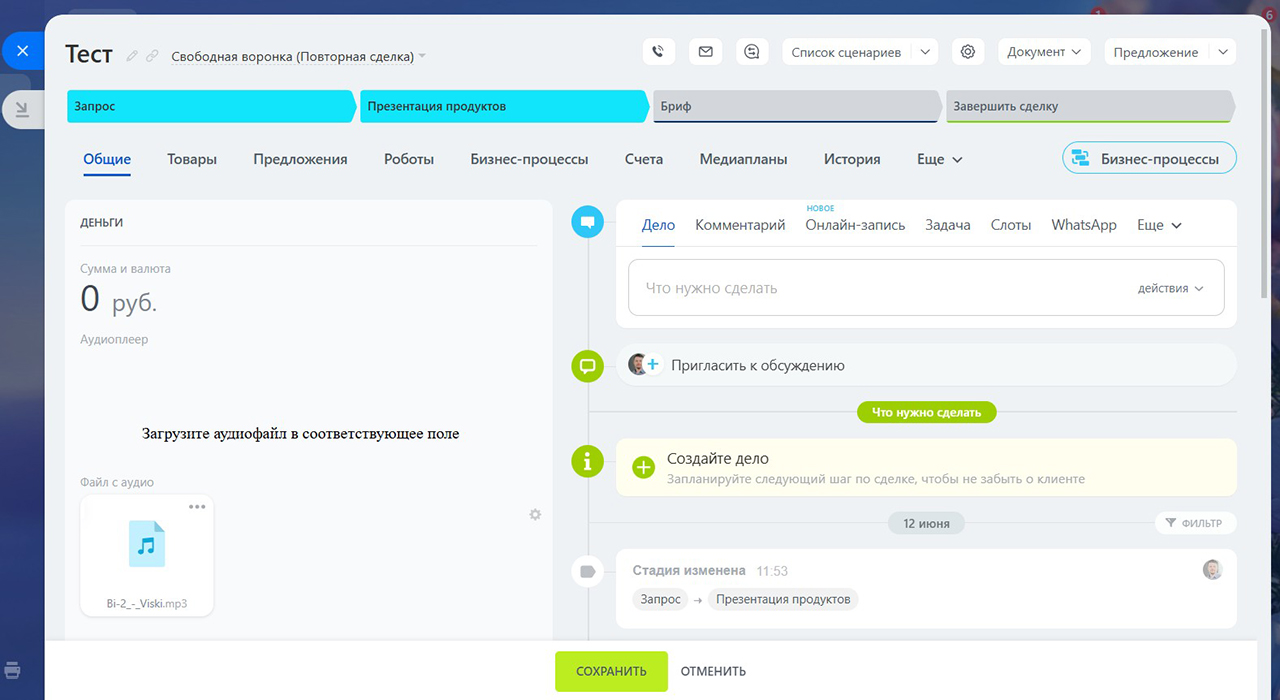Click the phone call icon
The height and width of the screenshot is (700, 1280).
pyautogui.click(x=658, y=52)
